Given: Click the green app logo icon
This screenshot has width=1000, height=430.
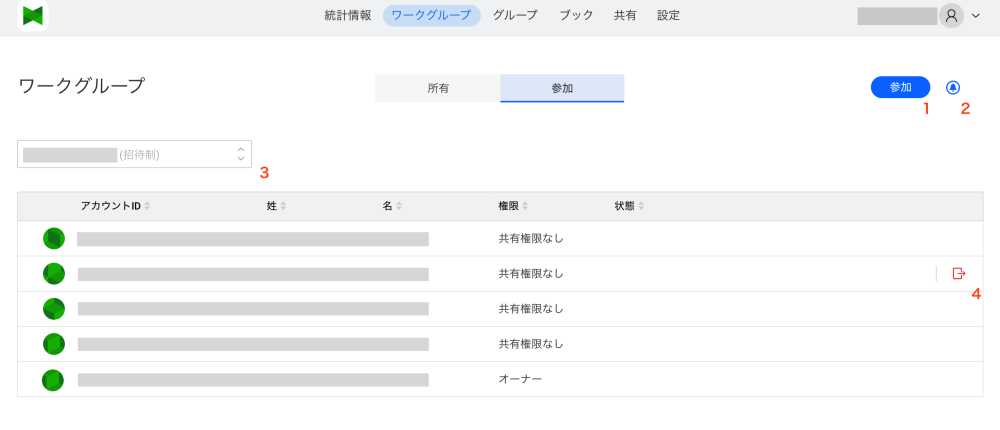Looking at the screenshot, I should coord(33,16).
